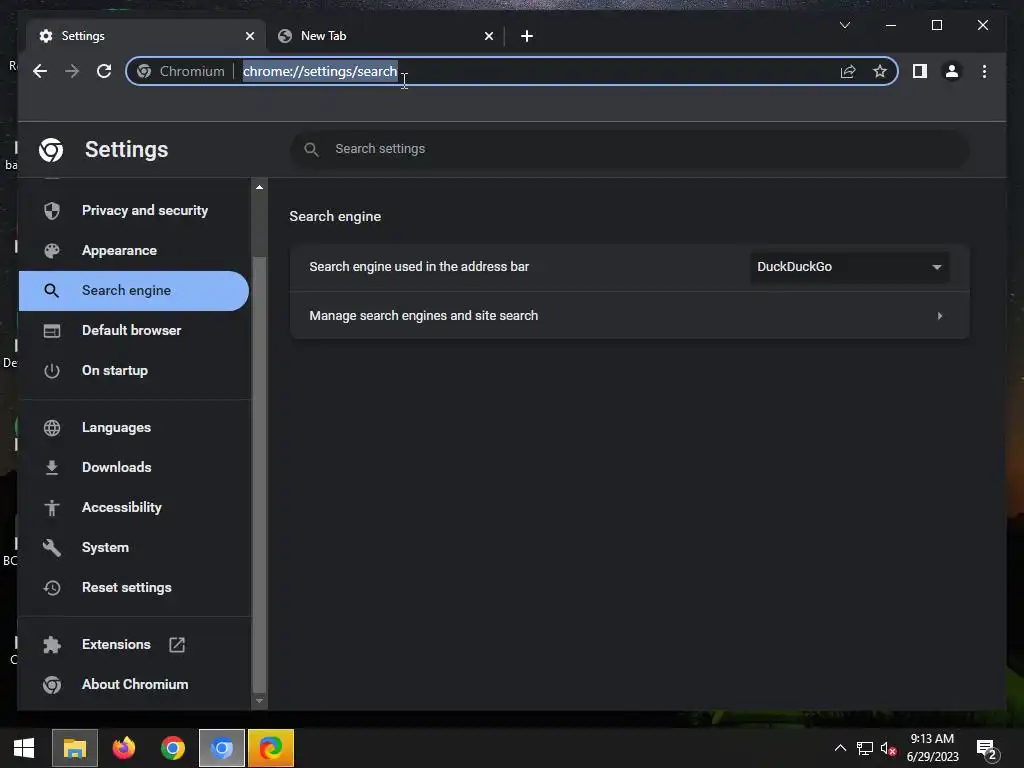Click the magnifier icon in Search settings
Screen dimensions: 1024x768
click(x=312, y=149)
